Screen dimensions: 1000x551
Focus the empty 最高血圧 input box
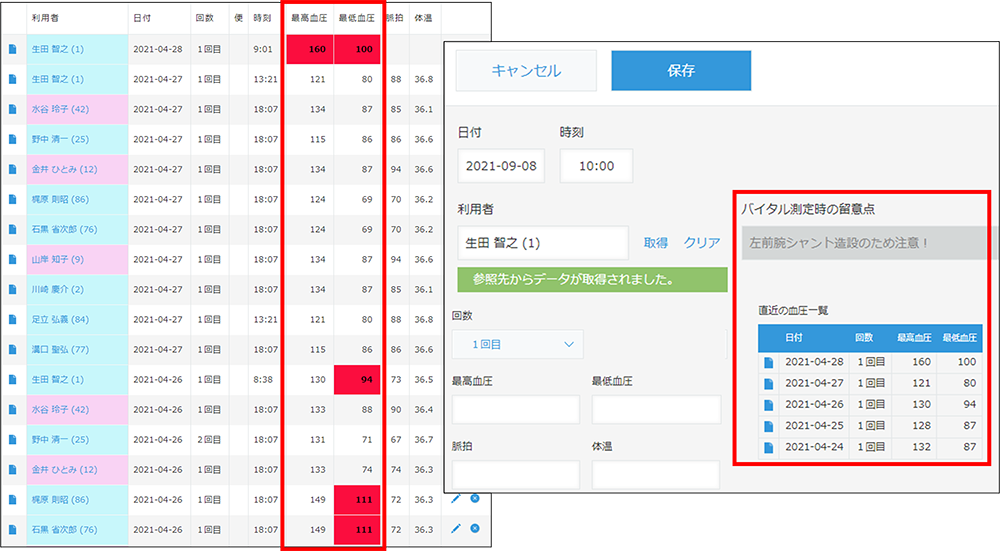click(516, 410)
